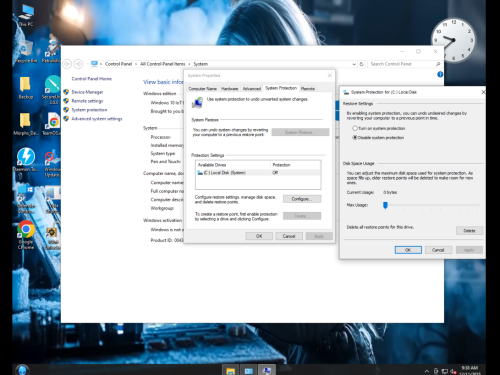Click the Search Control Panel field
This screenshot has width=500, height=375.
pyautogui.click(x=401, y=64)
